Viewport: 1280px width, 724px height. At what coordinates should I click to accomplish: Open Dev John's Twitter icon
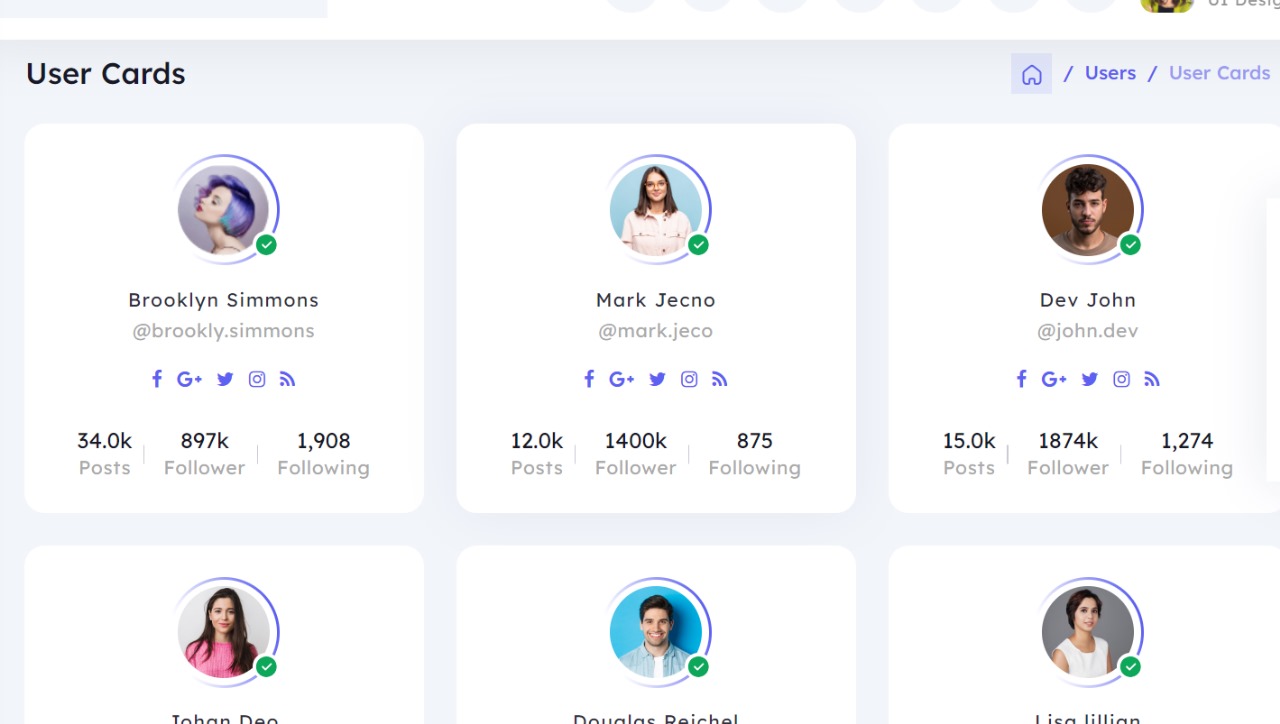point(1089,379)
